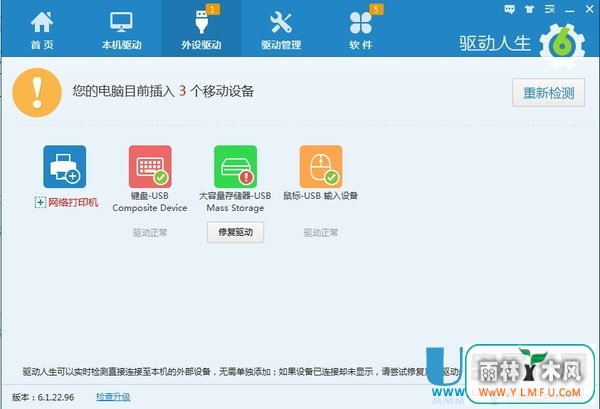
Task: Click the 重新检测 button
Action: 548,93
